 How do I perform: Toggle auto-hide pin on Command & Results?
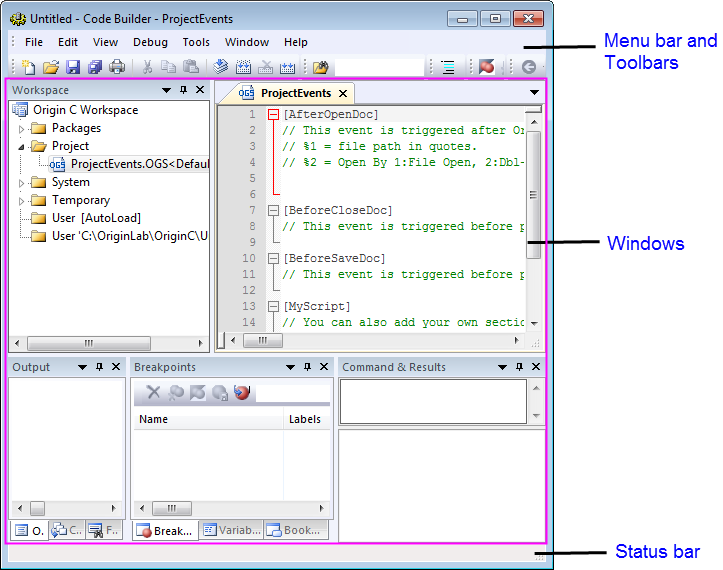point(519,367)
